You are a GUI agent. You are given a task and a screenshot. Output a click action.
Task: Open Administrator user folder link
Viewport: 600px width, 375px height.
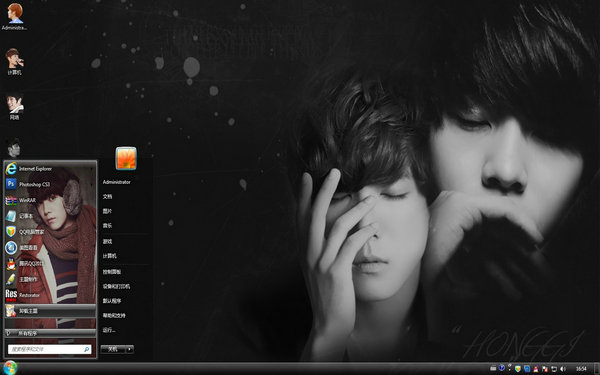click(116, 182)
